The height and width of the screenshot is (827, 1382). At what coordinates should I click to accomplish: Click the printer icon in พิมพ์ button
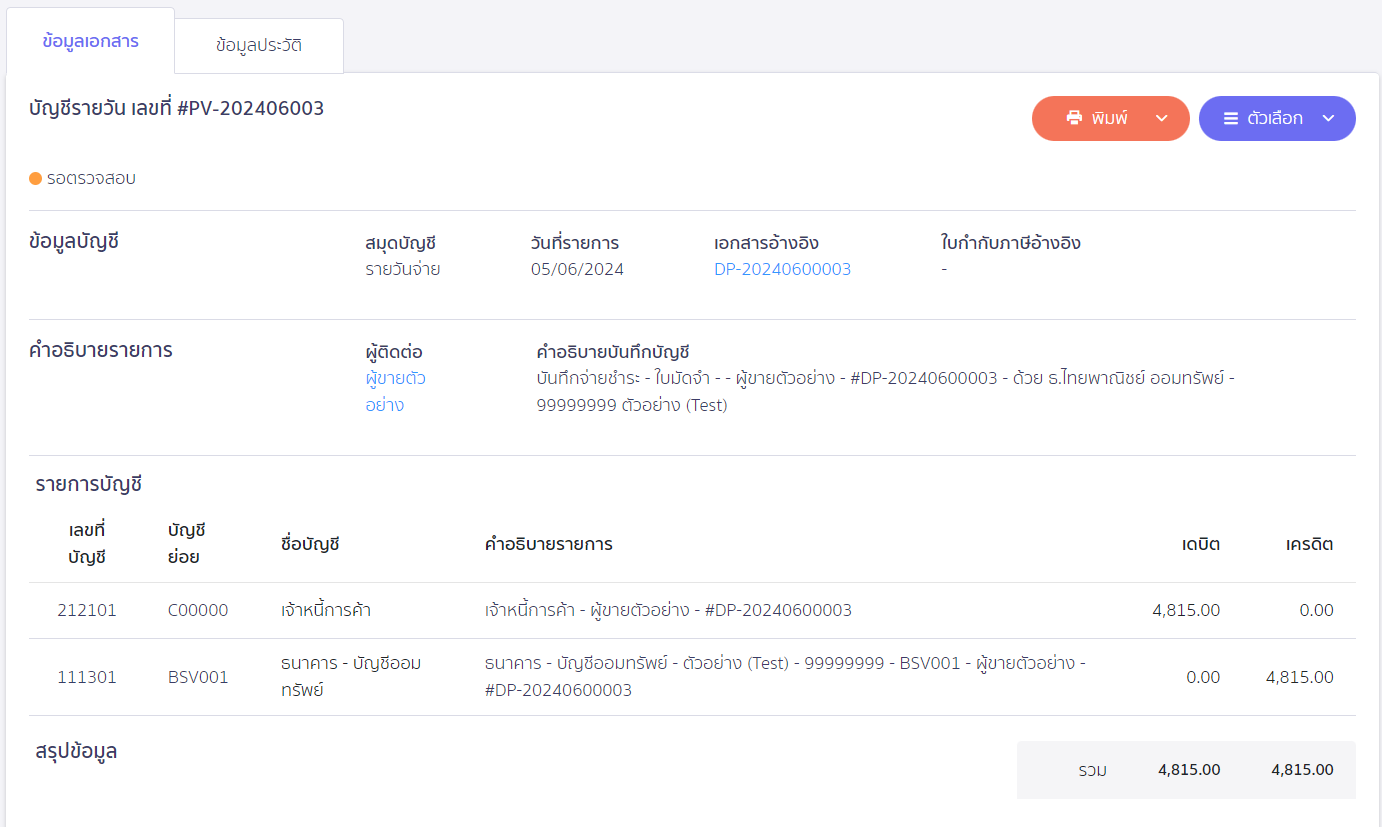point(1075,118)
